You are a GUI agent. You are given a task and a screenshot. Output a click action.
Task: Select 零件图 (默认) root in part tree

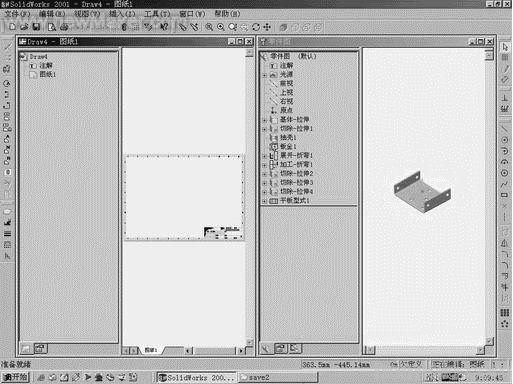click(293, 56)
